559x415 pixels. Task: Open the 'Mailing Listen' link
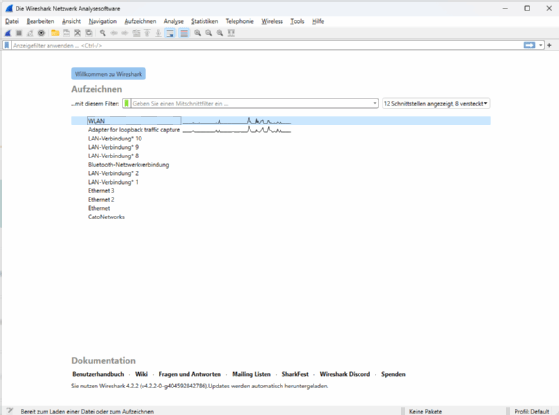click(x=251, y=374)
